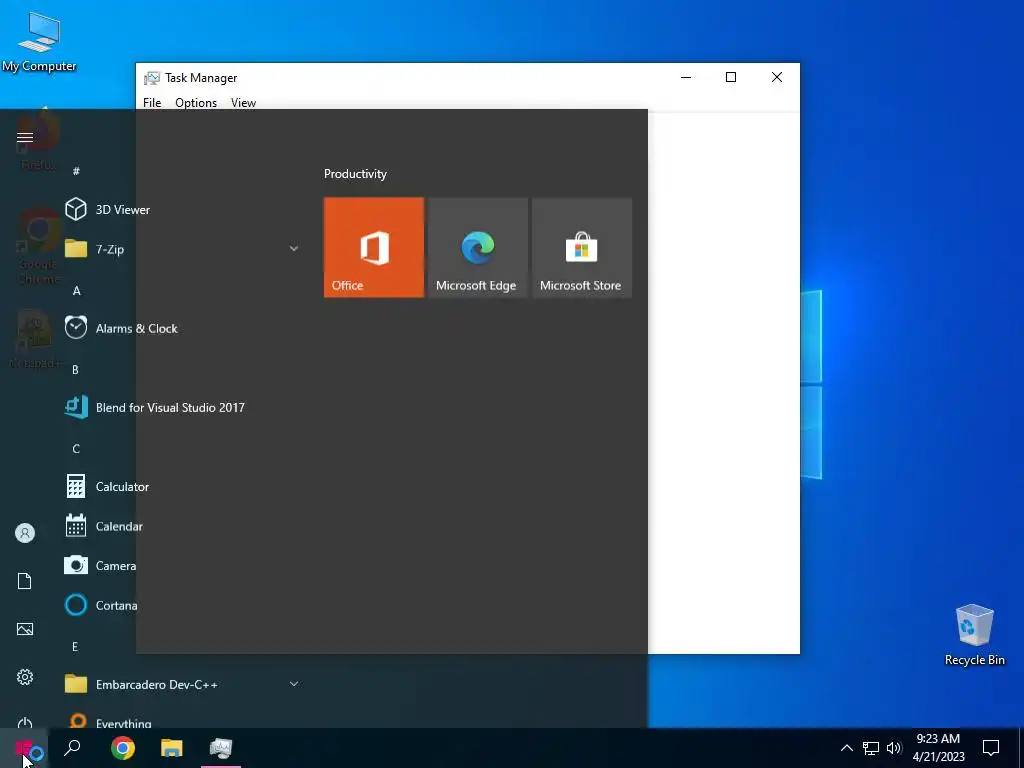
Task: Show hidden tray icons chevron
Action: click(846, 748)
